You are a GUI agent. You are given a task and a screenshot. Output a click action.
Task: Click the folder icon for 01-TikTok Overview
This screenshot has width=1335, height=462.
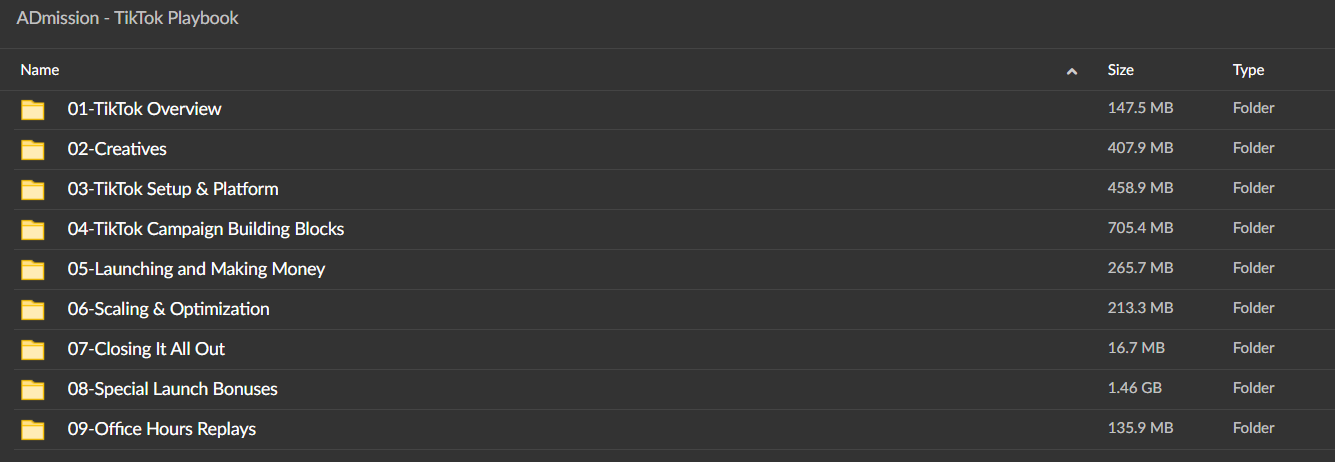pos(33,109)
